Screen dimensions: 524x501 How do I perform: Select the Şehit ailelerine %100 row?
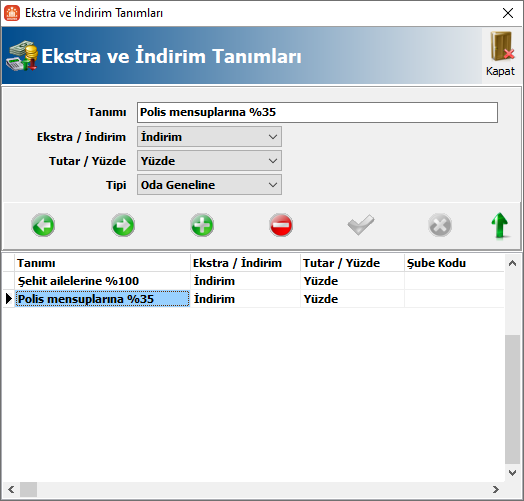(x=253, y=281)
